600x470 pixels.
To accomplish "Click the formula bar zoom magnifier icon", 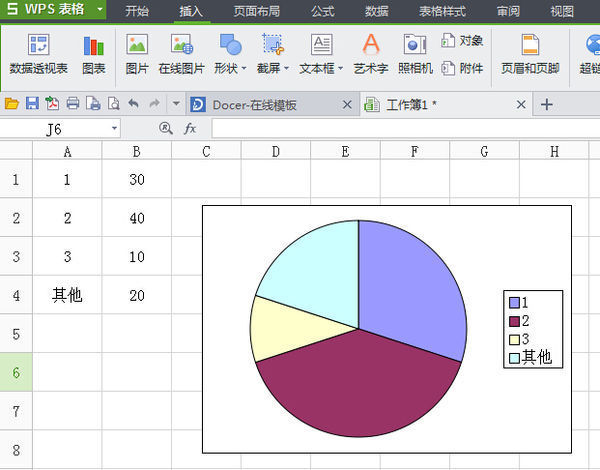I will click(x=166, y=128).
